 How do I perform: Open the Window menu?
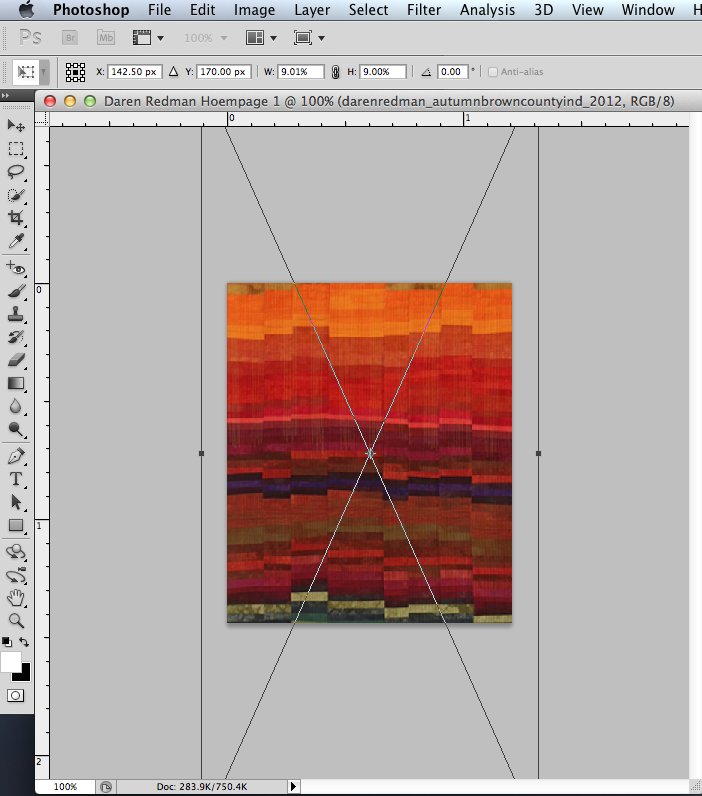tap(648, 10)
